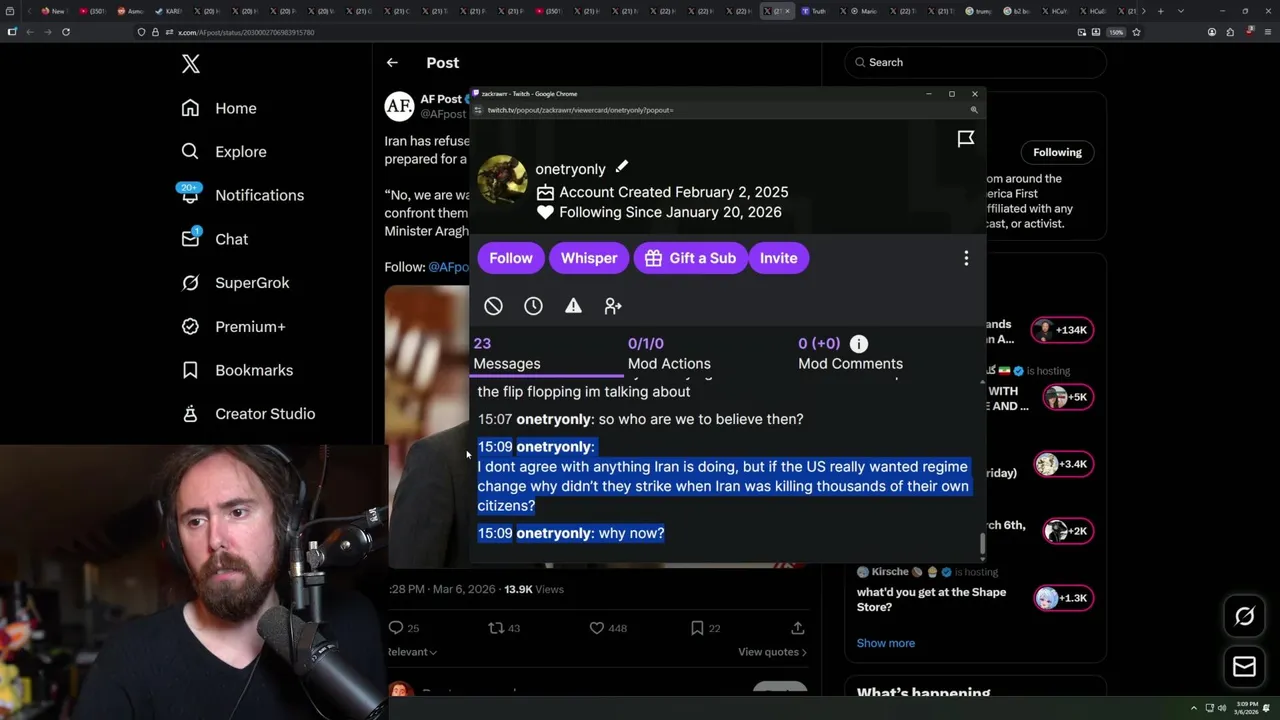1280x720 pixels.
Task: Open Explore in the X sidebar
Action: tap(224, 152)
